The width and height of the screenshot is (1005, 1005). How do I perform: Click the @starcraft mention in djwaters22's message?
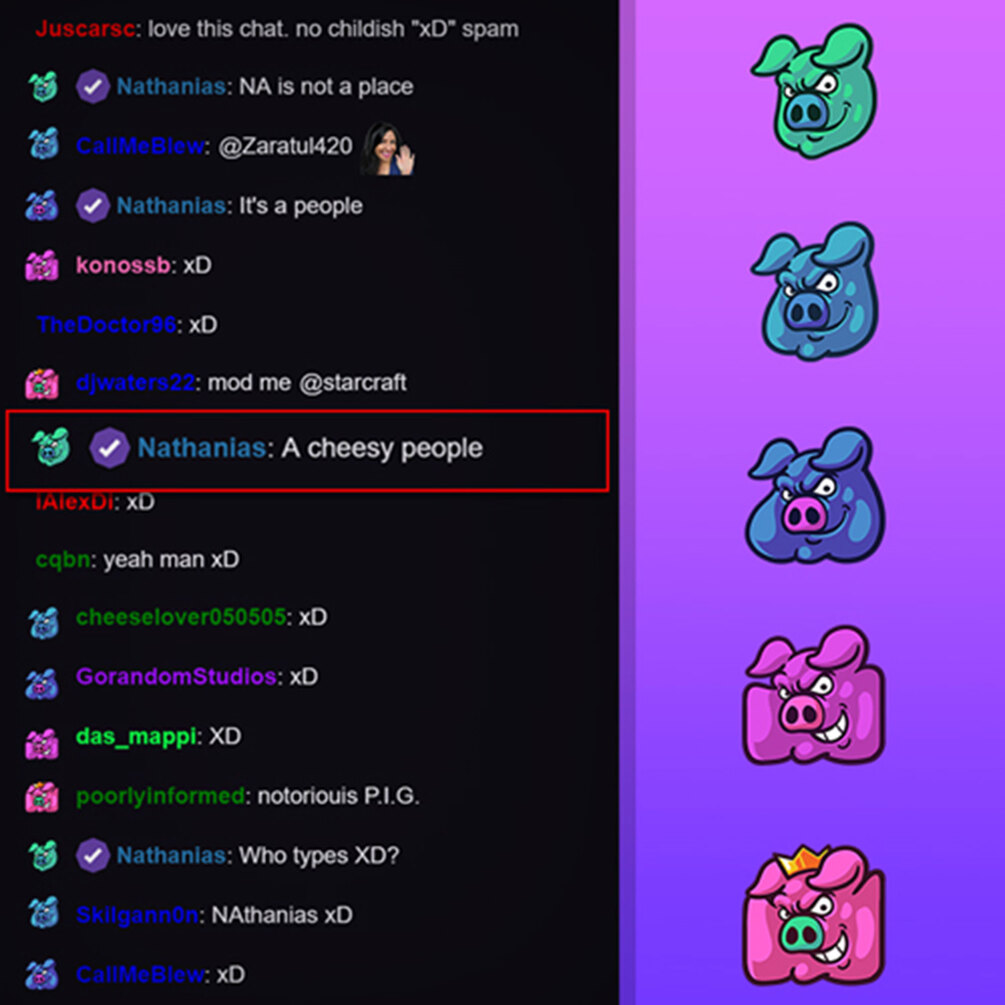click(x=353, y=383)
